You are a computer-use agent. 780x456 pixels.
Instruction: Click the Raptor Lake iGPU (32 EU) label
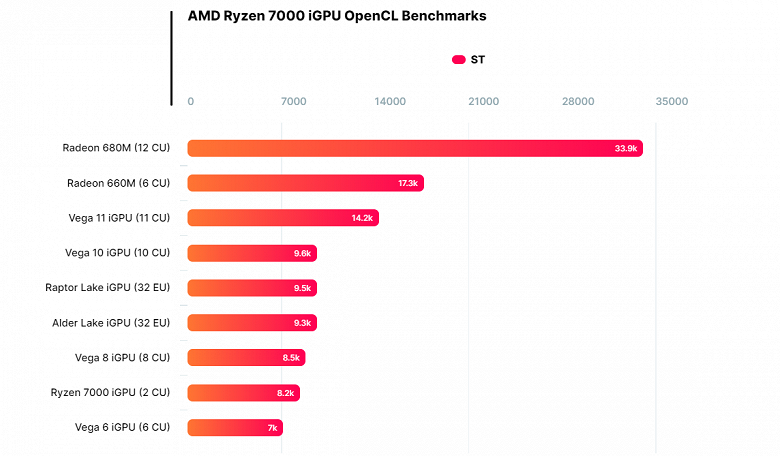tap(107, 287)
